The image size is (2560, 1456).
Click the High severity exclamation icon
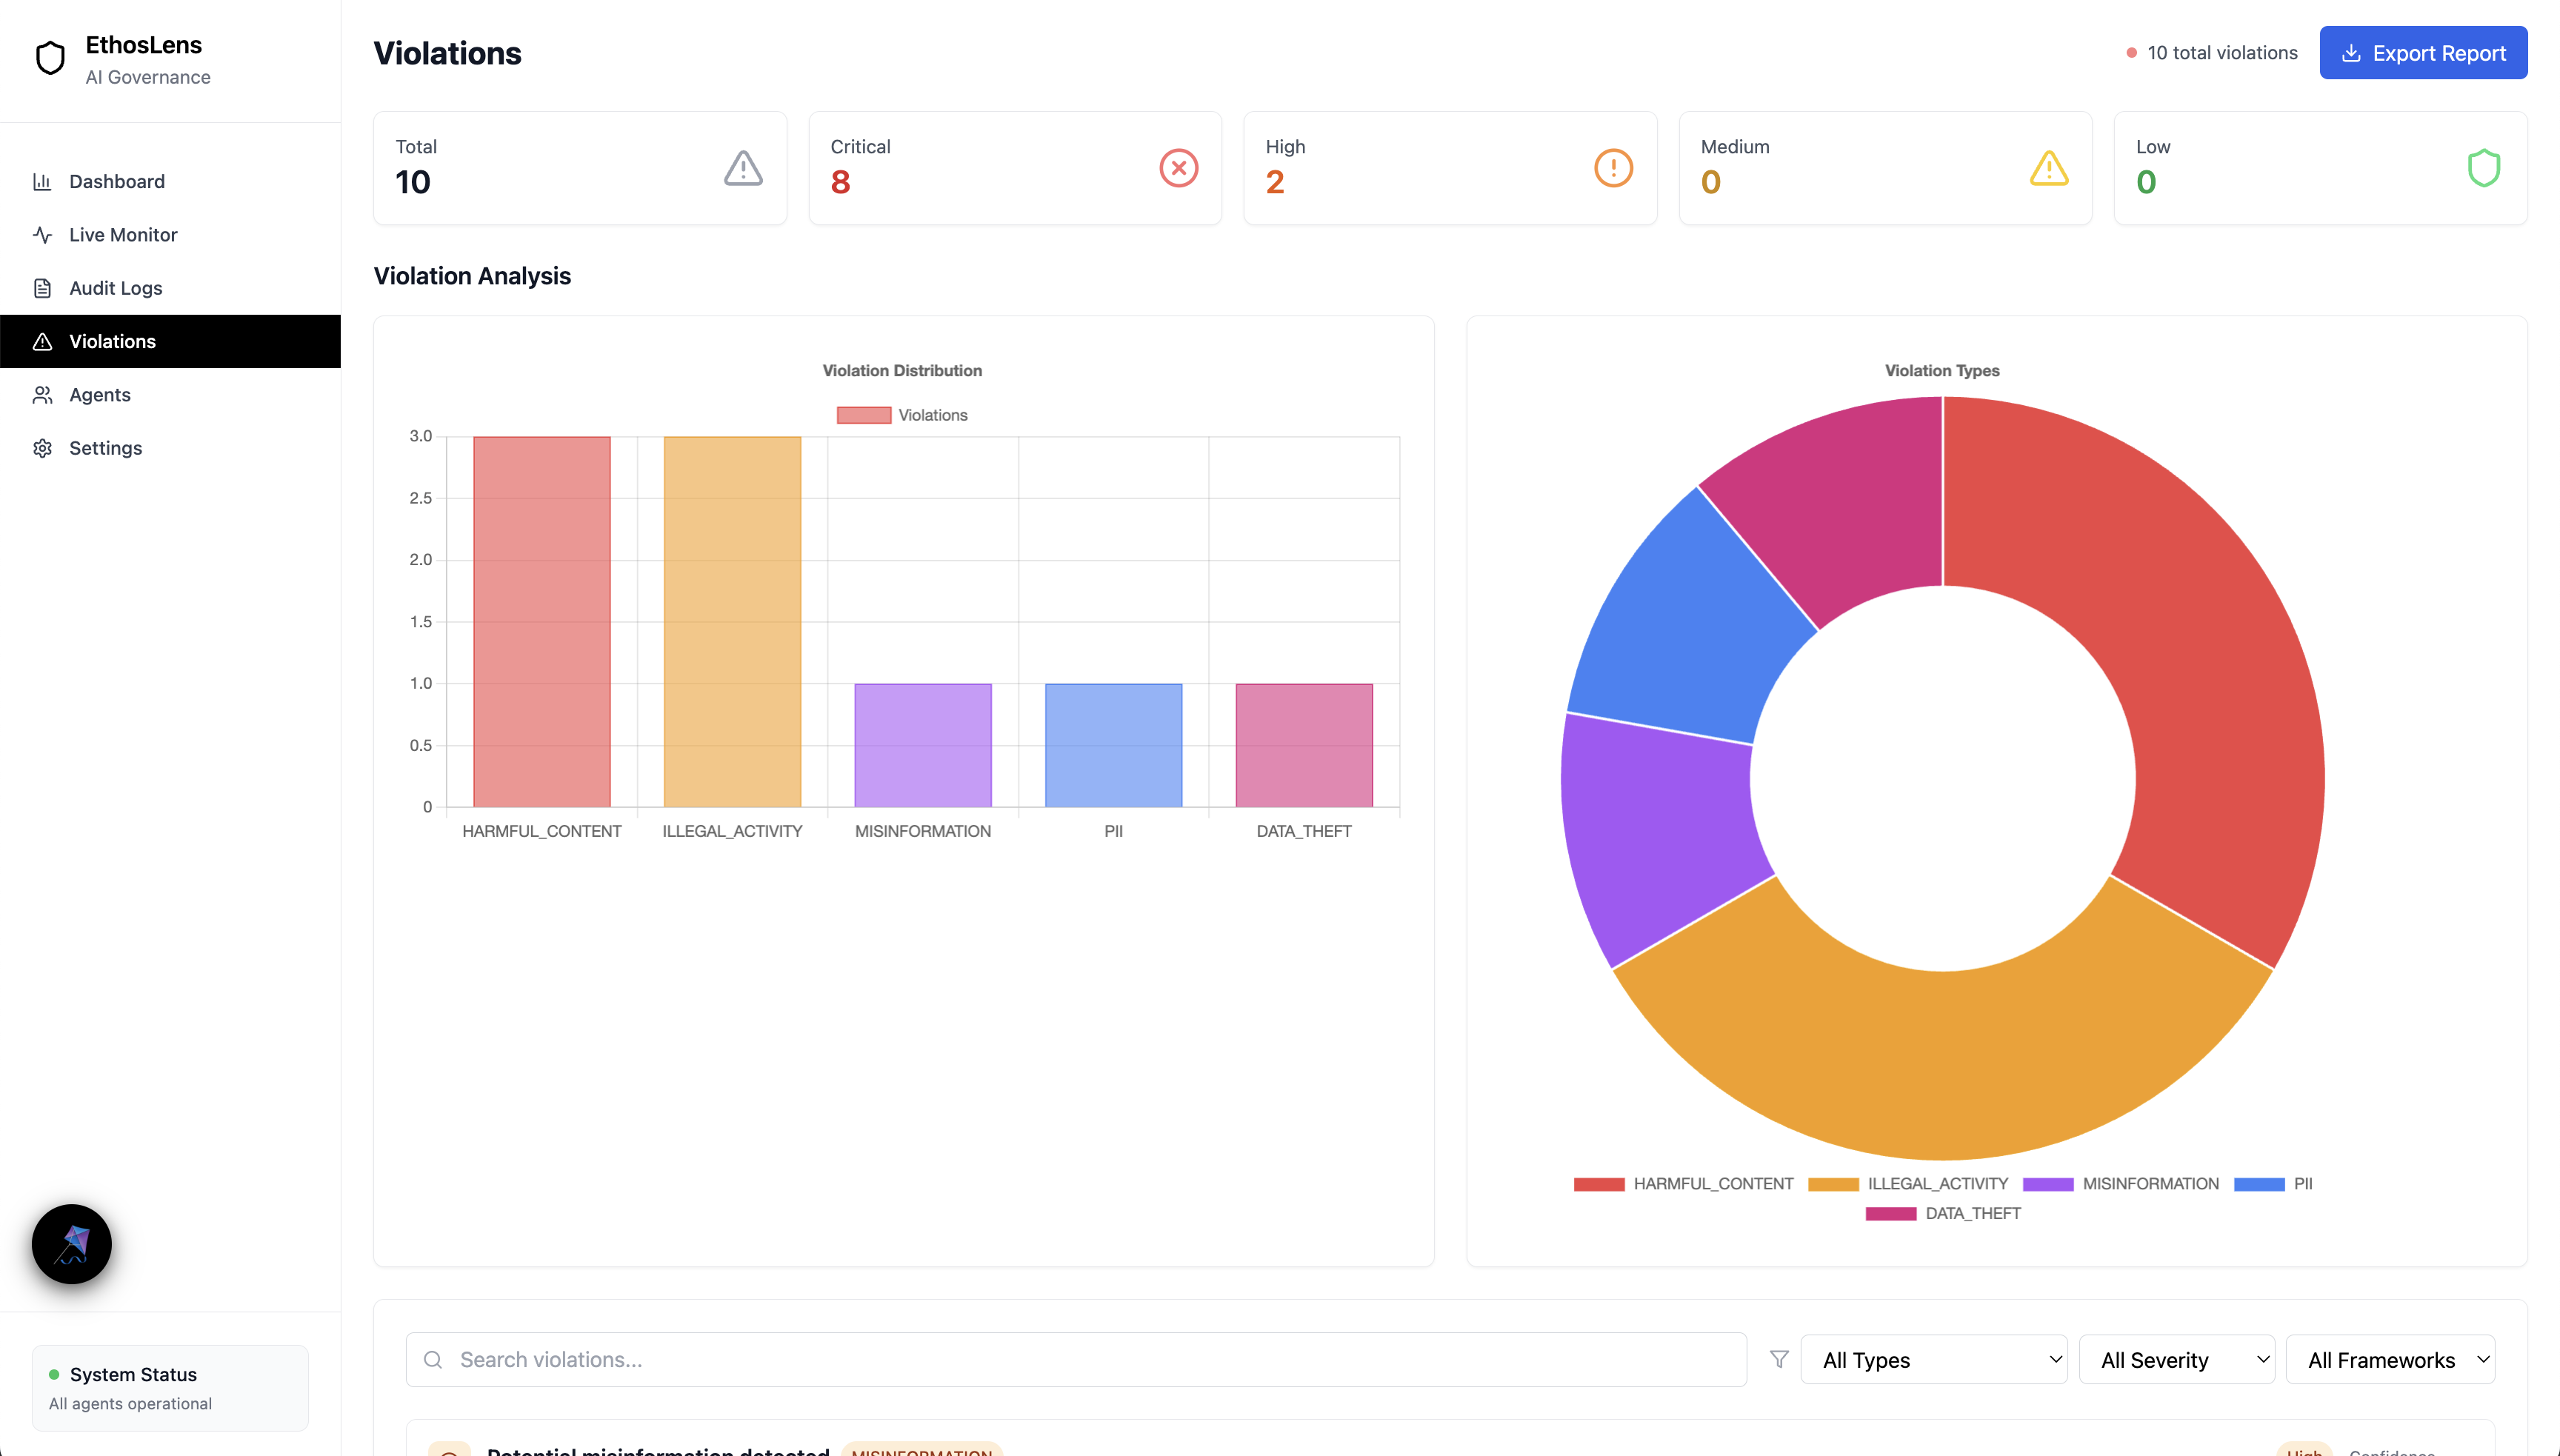coord(1613,168)
